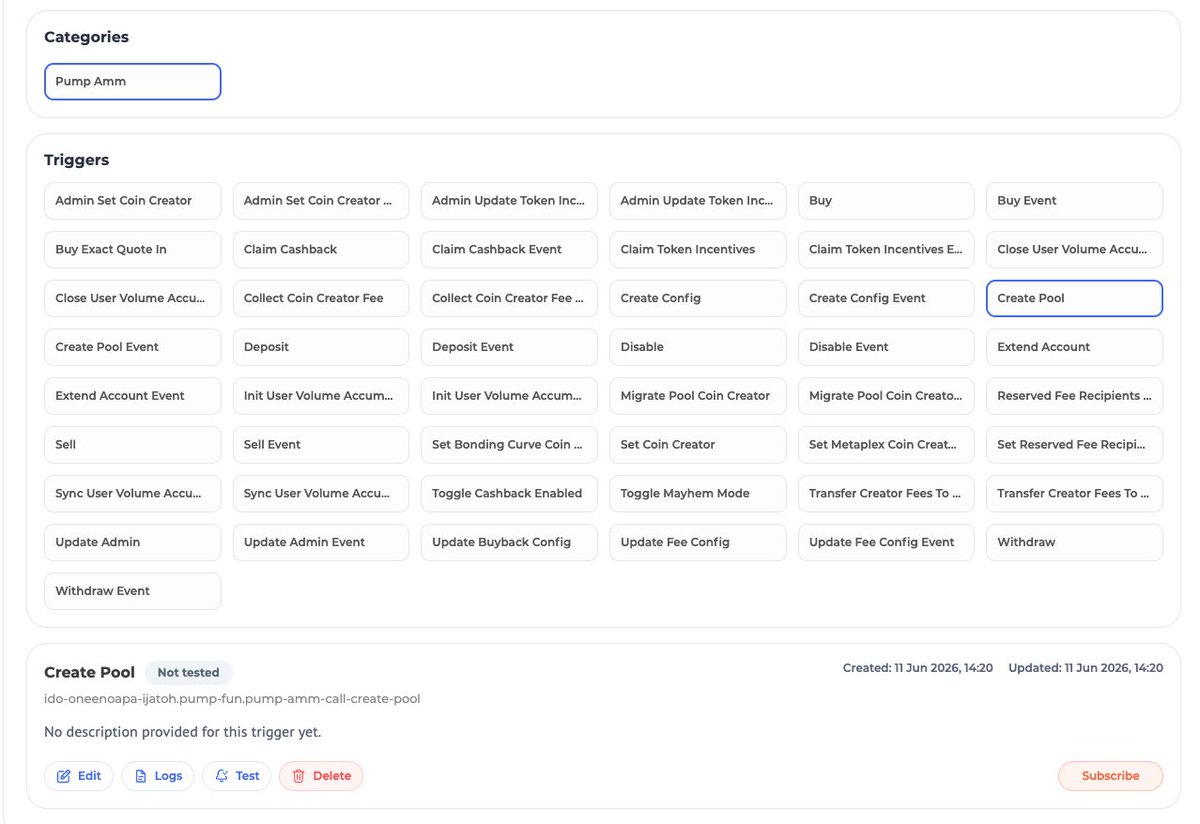The width and height of the screenshot is (1200, 824).
Task: Select the Withdraw Event trigger
Action: (x=132, y=591)
